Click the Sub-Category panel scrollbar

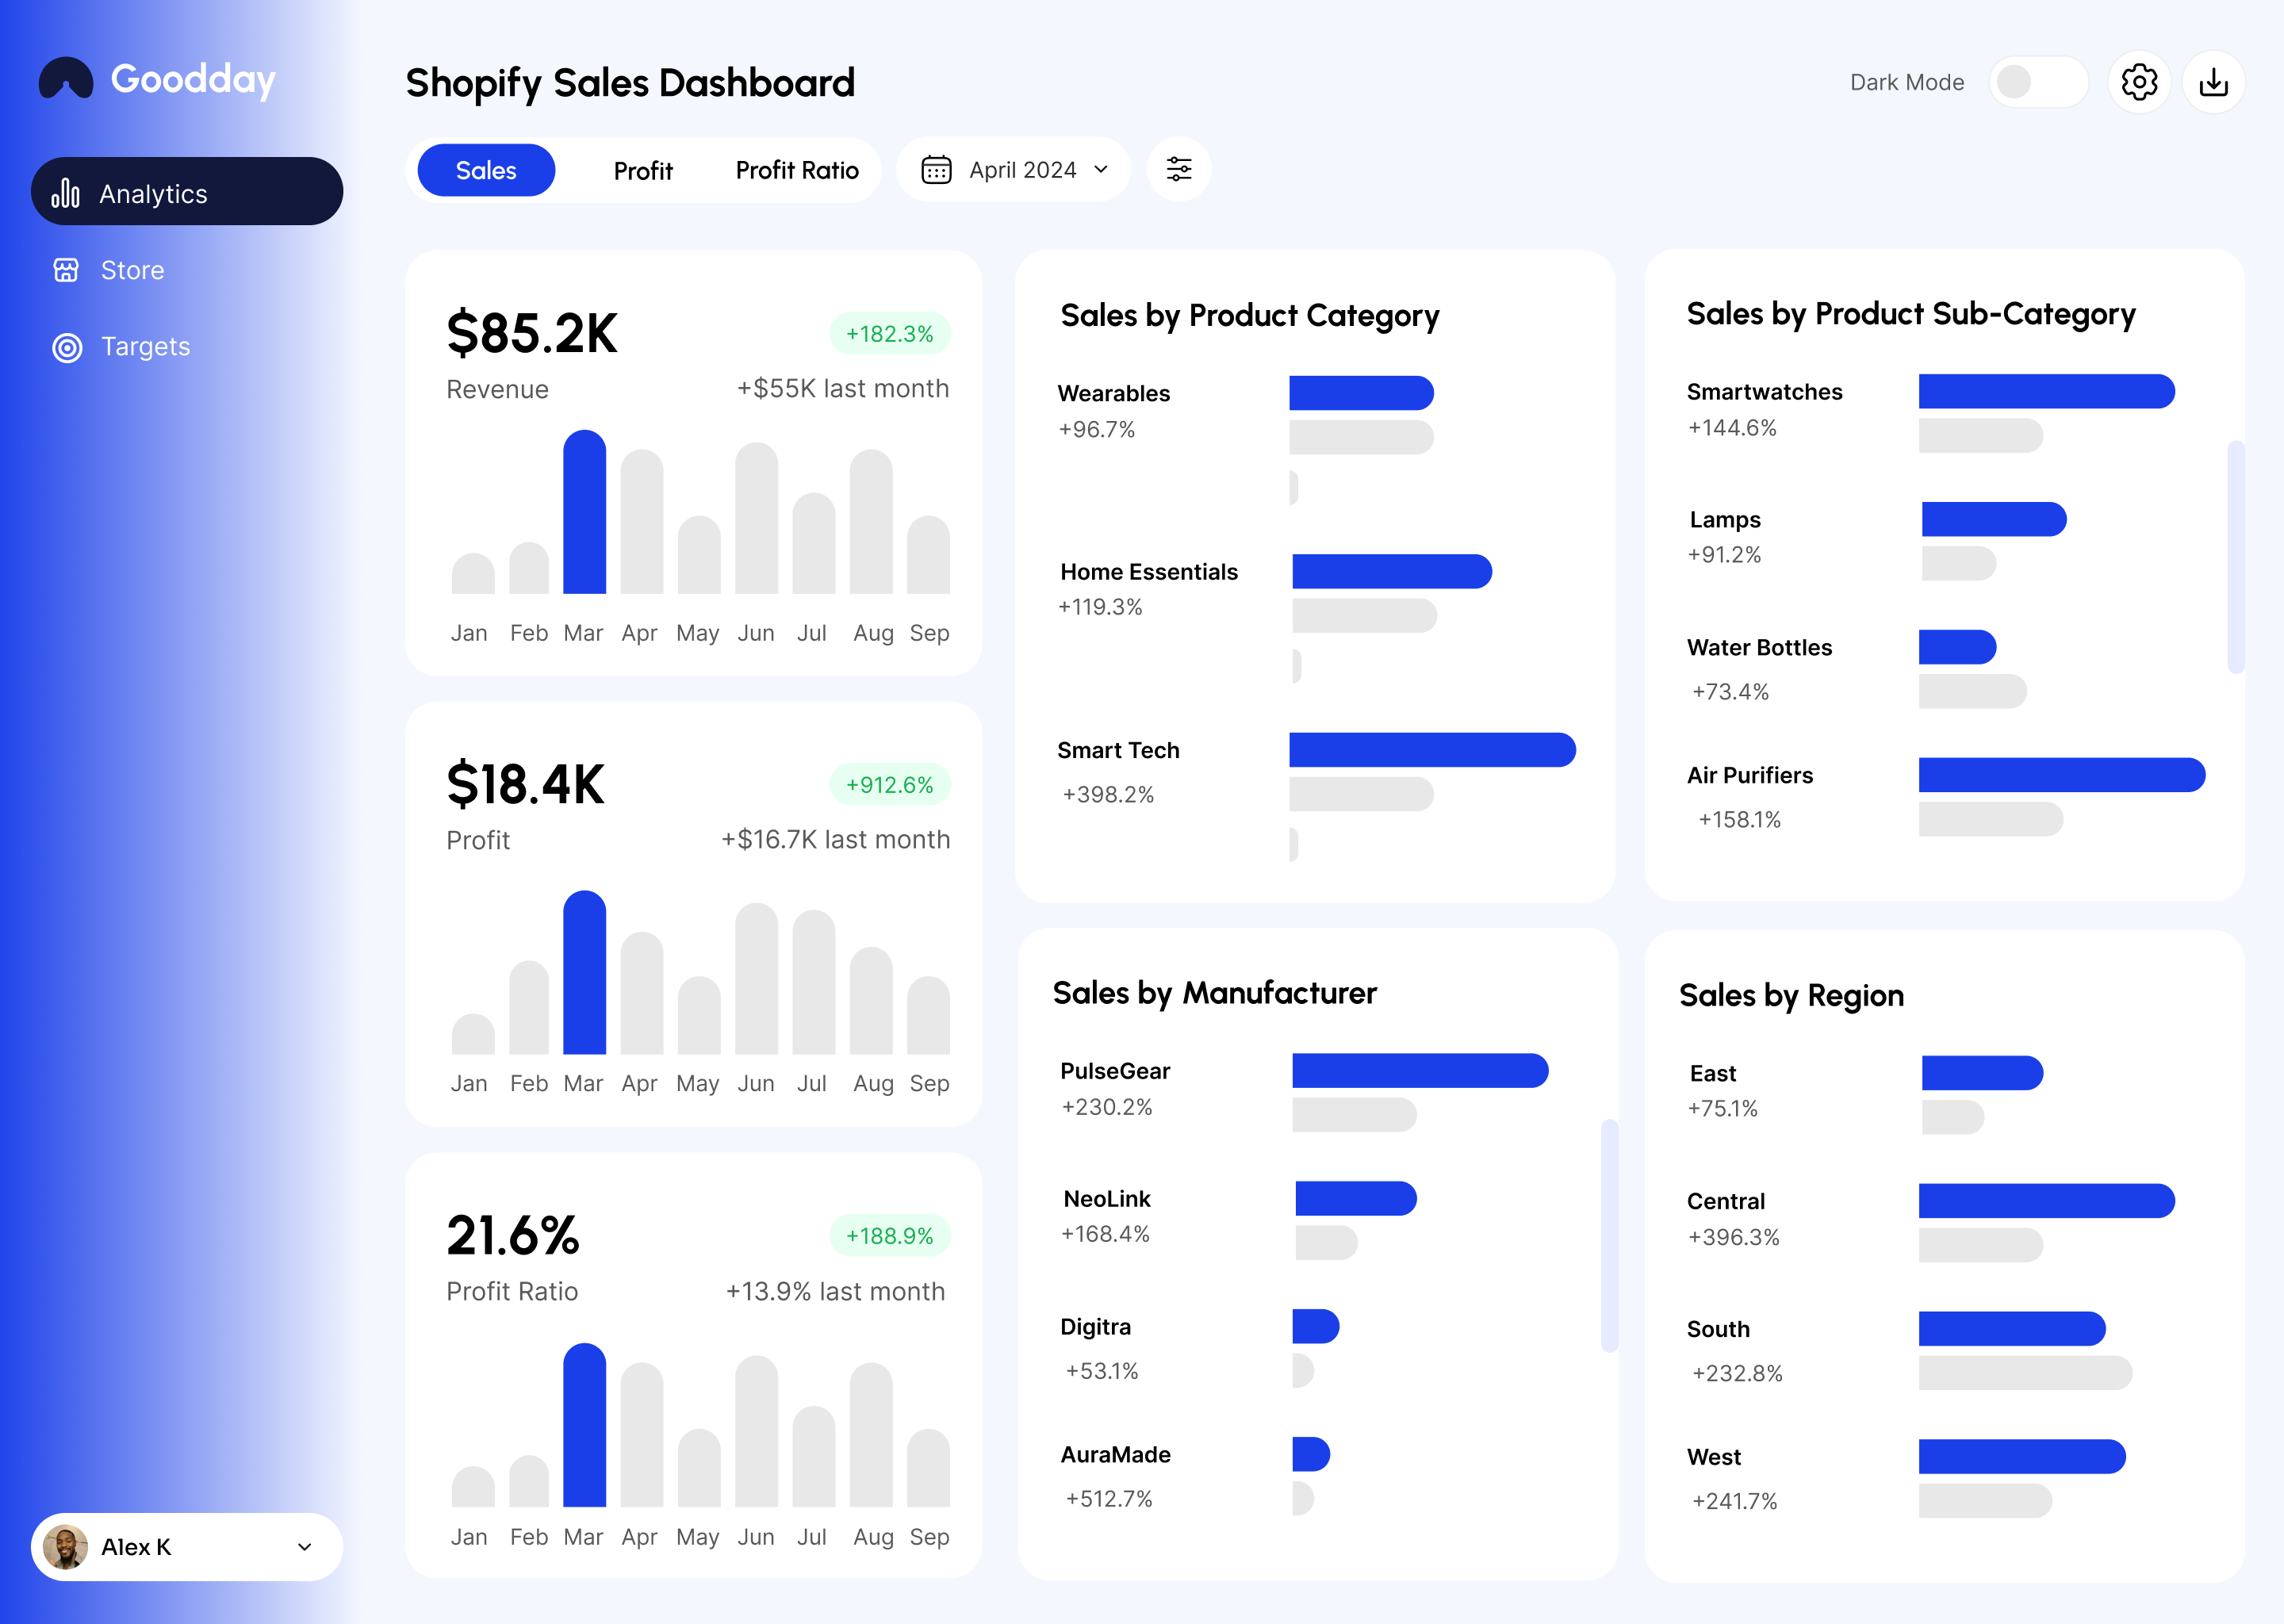[2236, 556]
